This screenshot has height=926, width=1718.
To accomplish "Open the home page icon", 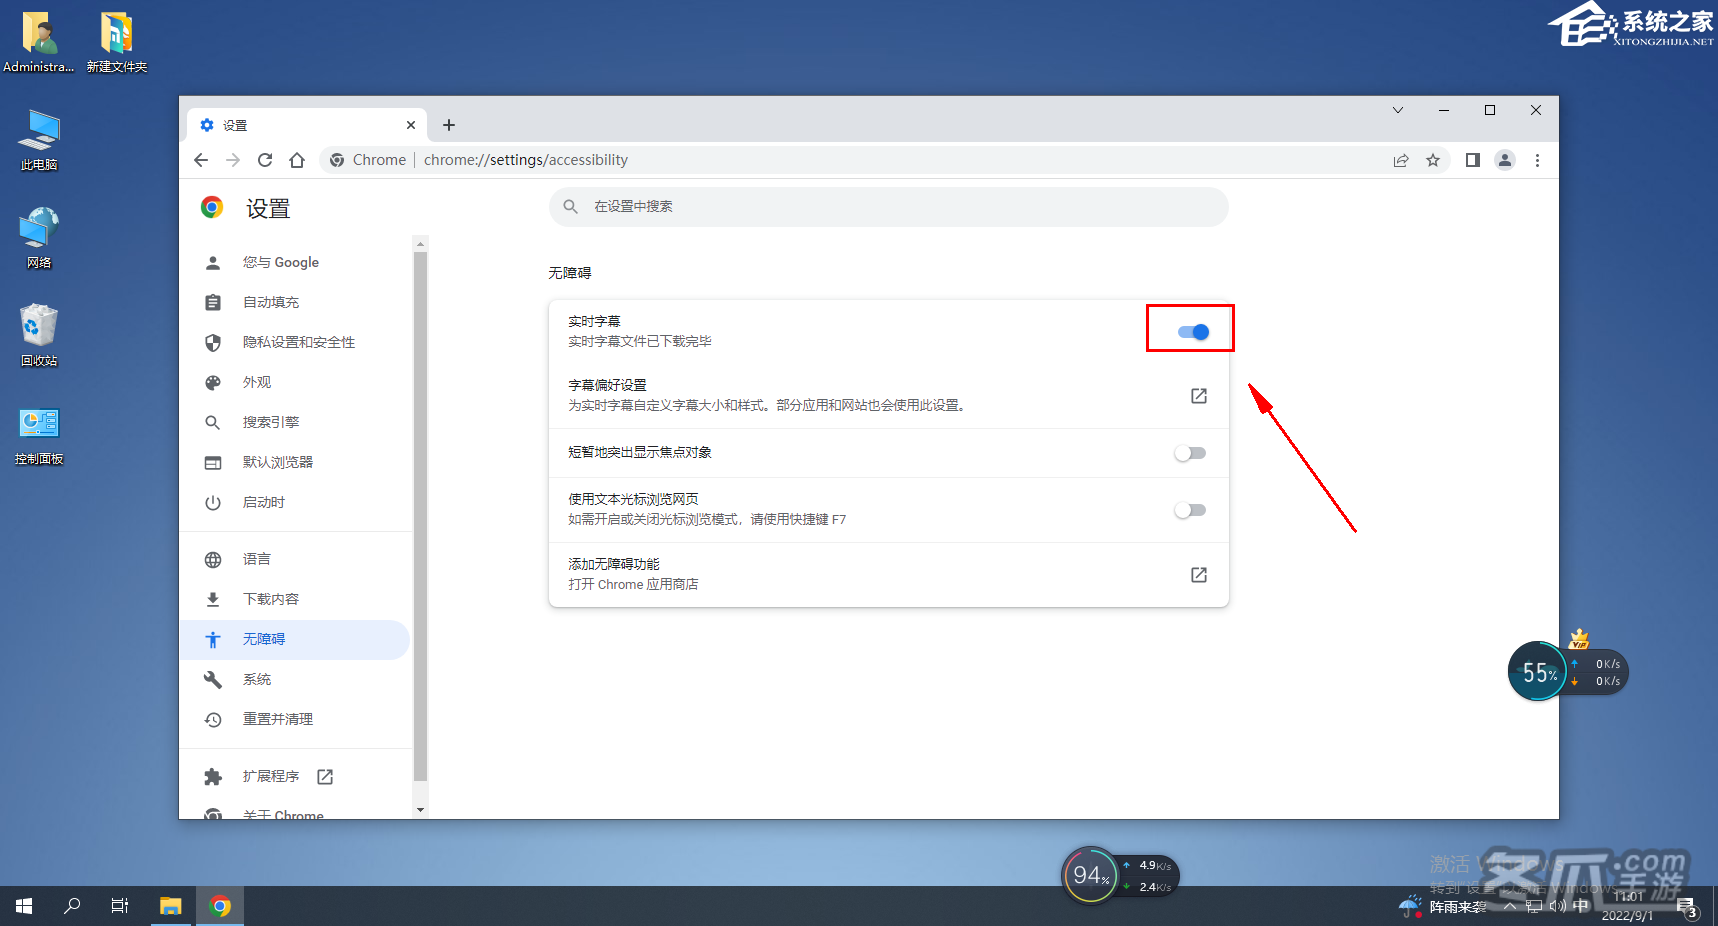I will point(297,160).
